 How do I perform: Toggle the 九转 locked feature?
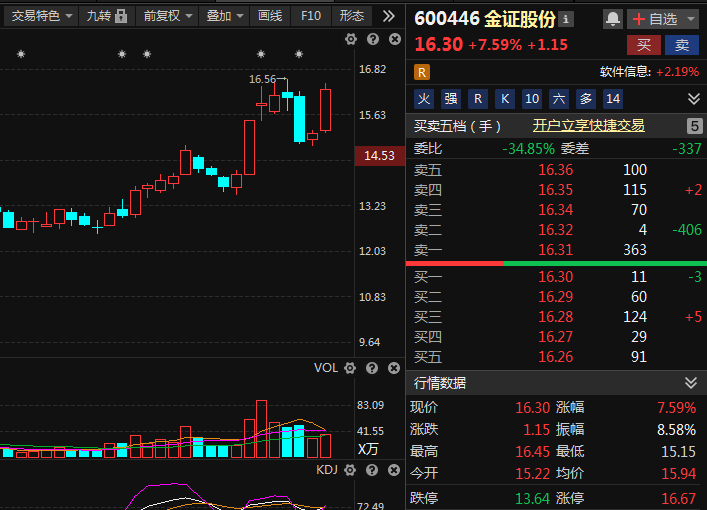tap(106, 16)
